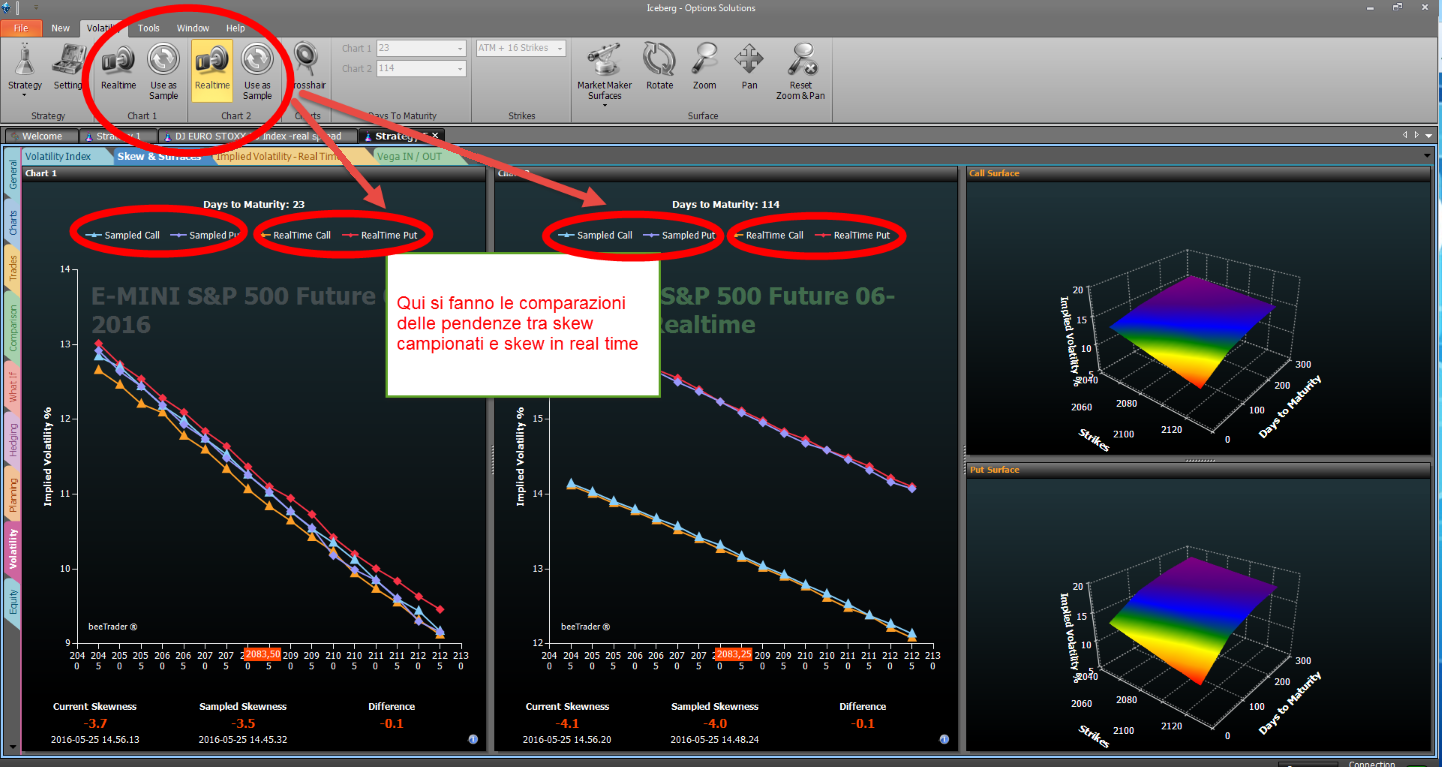
Task: Open the Tools menu
Action: [149, 28]
